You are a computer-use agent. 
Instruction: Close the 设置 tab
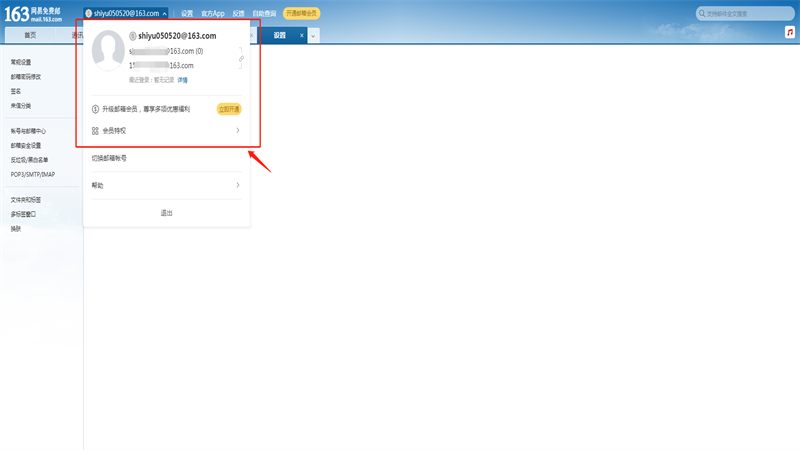[302, 35]
